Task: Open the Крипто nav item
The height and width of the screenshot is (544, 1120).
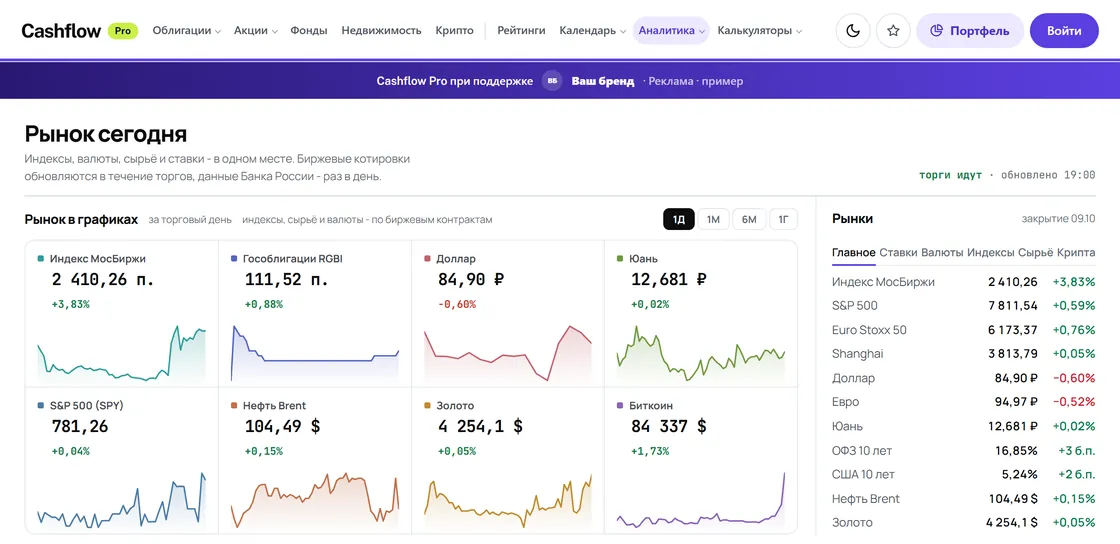Action: pyautogui.click(x=454, y=31)
